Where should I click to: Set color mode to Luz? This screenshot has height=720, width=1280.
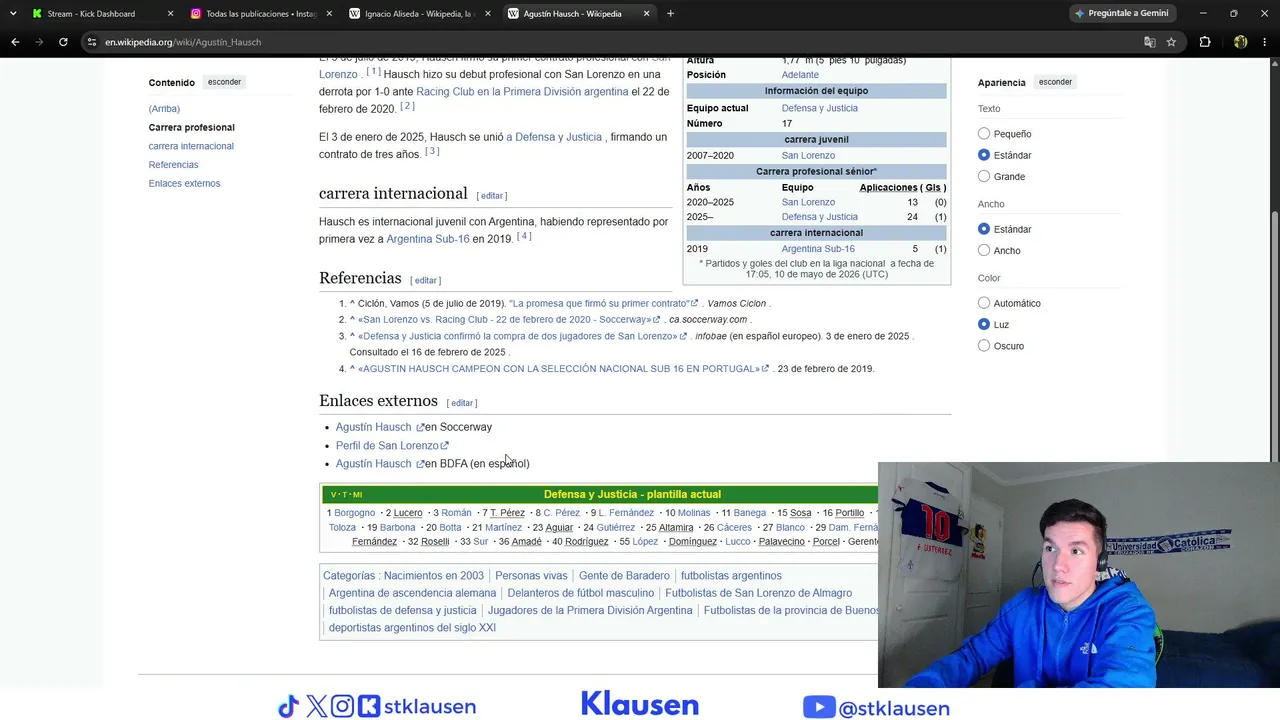(984, 324)
